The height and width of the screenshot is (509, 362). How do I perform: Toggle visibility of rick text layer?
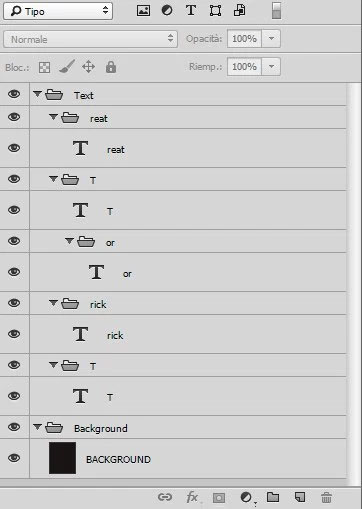coord(14,334)
